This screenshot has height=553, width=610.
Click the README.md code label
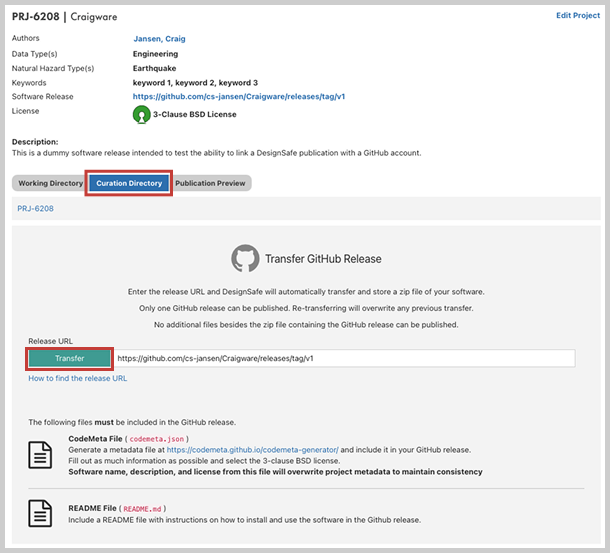point(144,509)
